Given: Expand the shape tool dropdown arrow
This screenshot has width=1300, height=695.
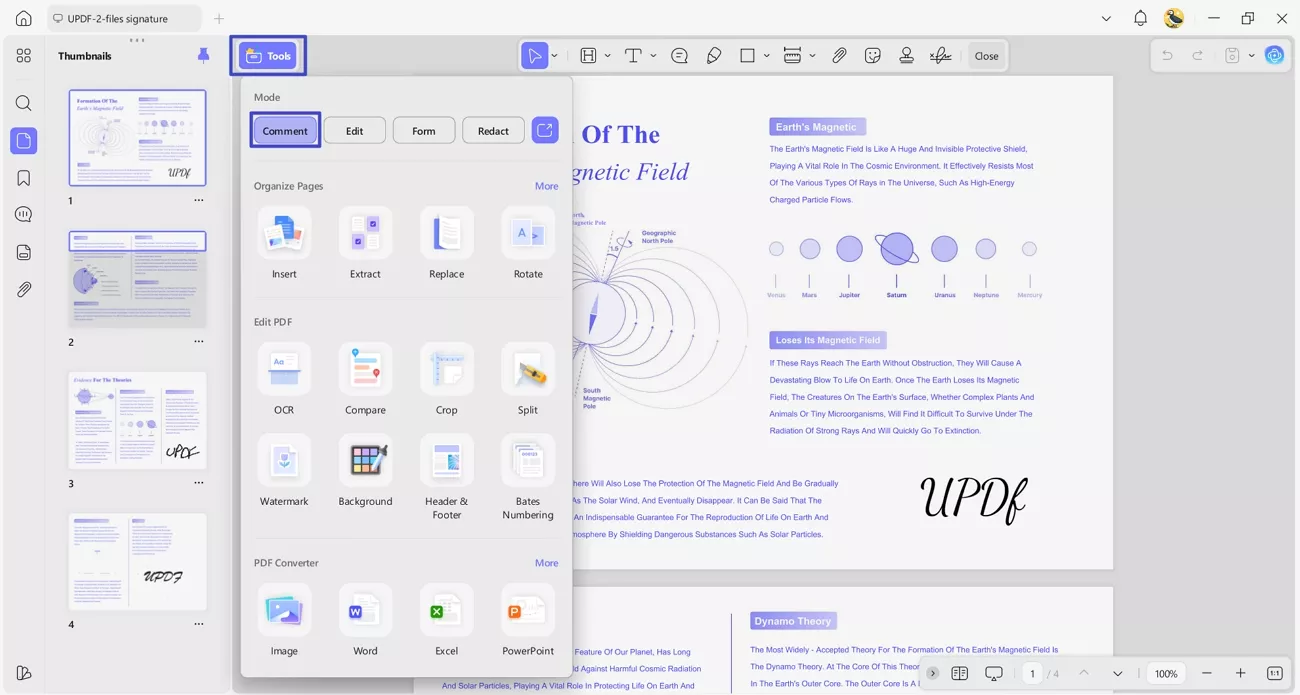Looking at the screenshot, I should (766, 55).
